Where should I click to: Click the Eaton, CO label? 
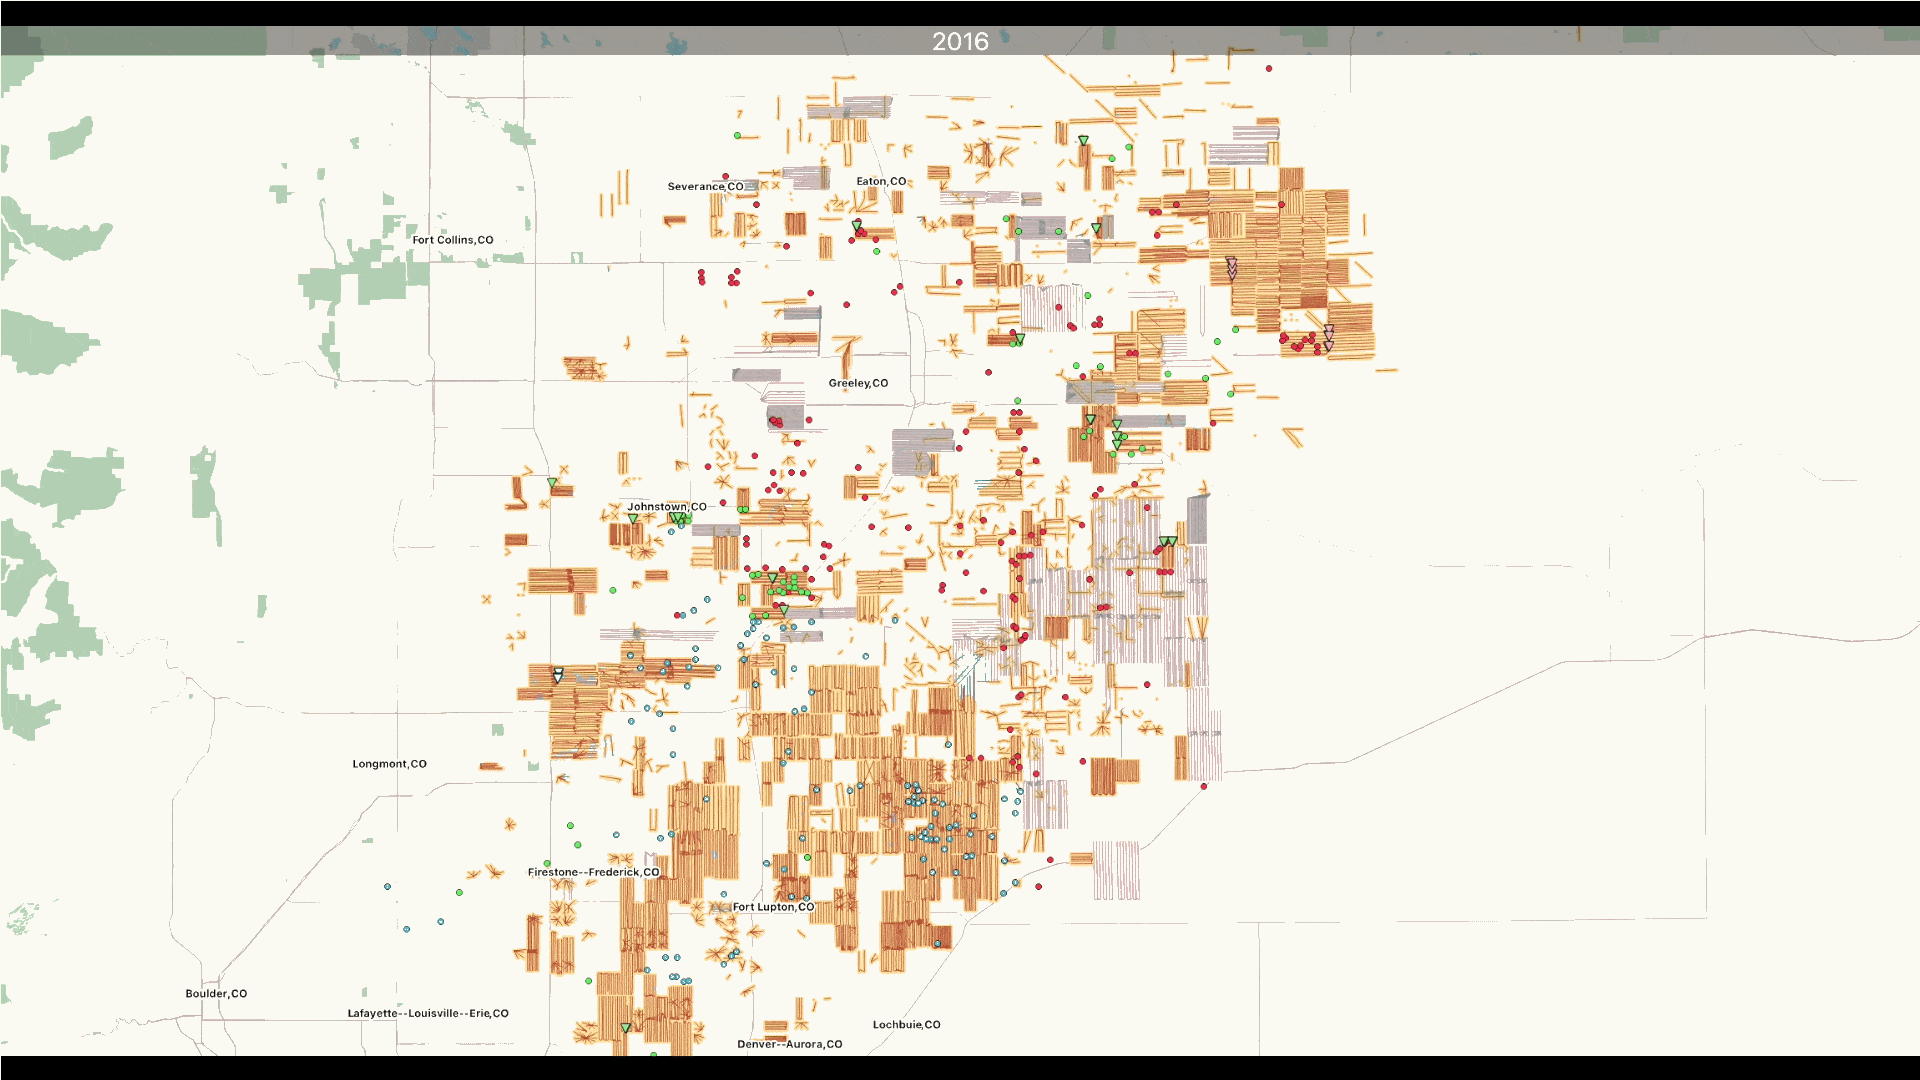(880, 181)
